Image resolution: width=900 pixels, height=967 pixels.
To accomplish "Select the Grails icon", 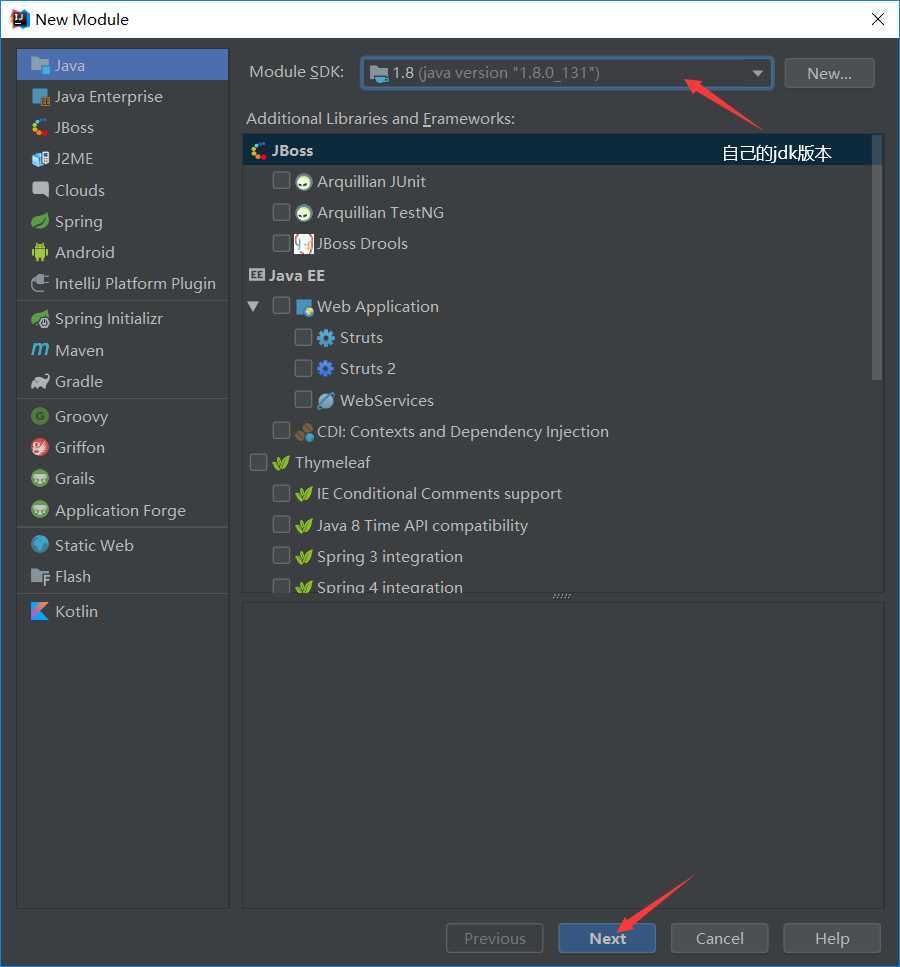I will pyautogui.click(x=40, y=478).
